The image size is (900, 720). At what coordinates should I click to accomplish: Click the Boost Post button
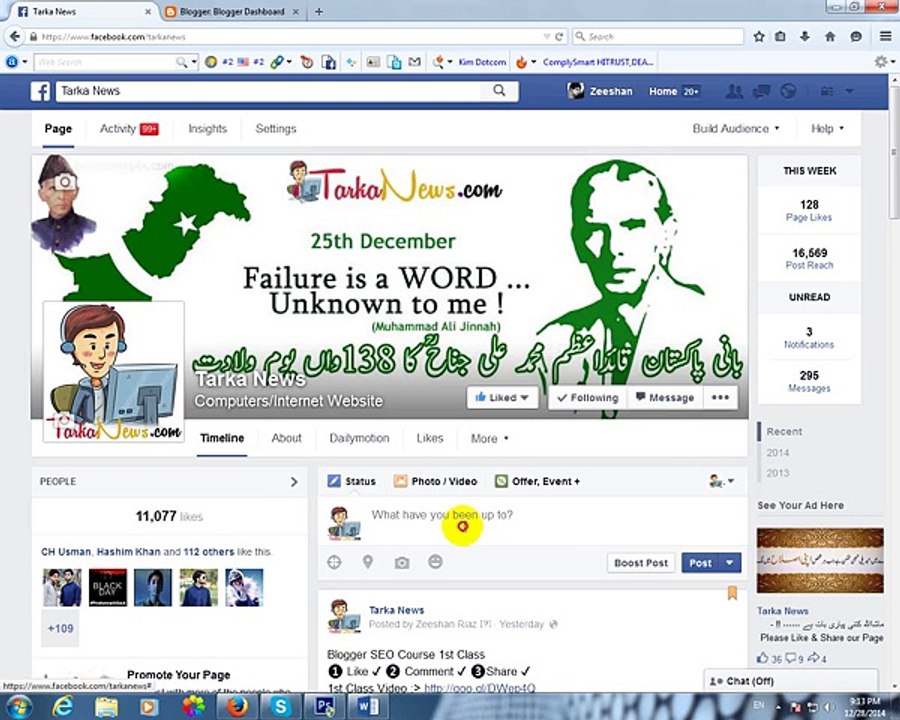[641, 563]
